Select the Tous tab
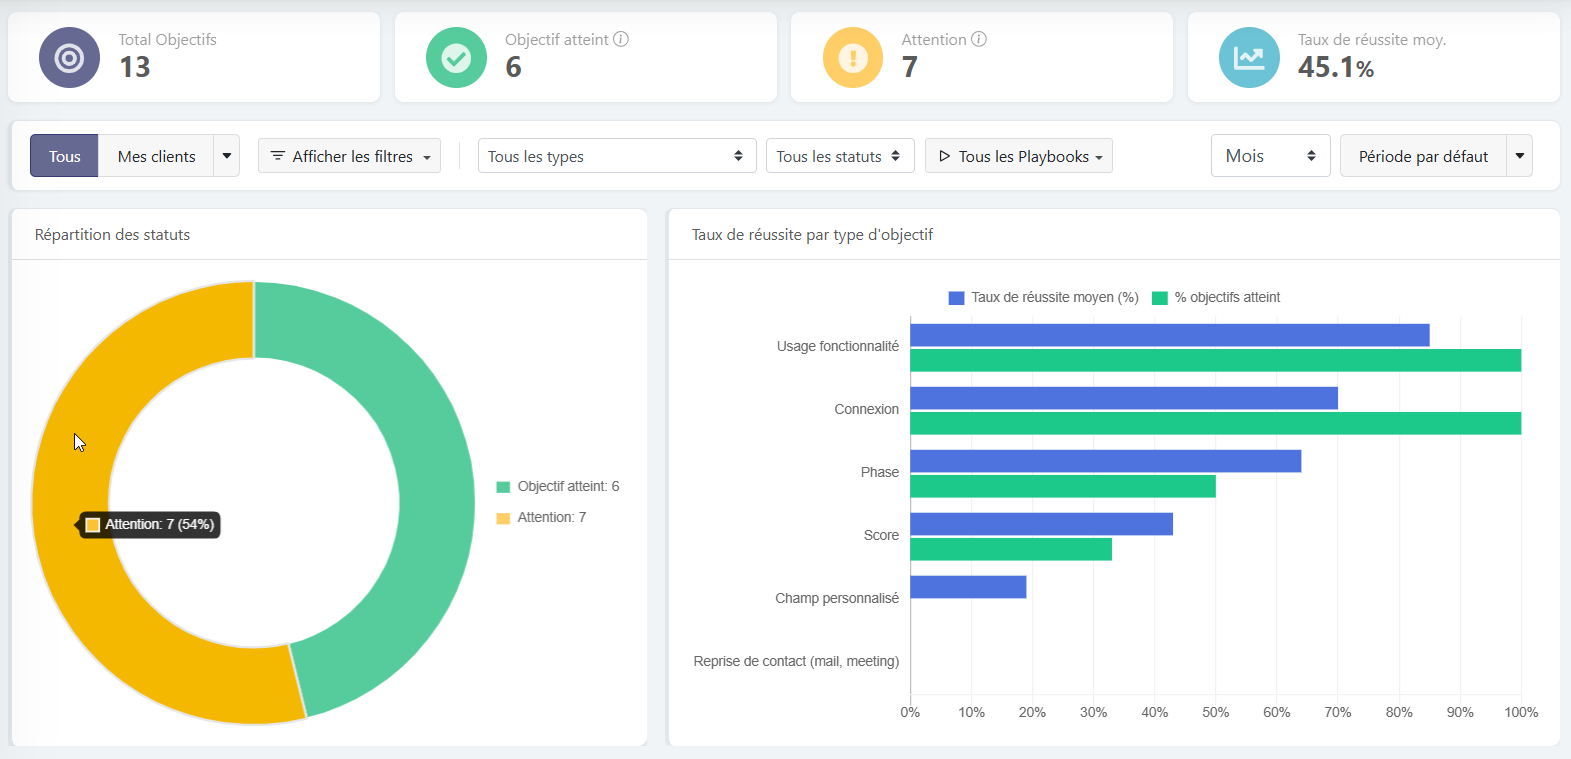Image resolution: width=1571 pixels, height=759 pixels. [64, 156]
